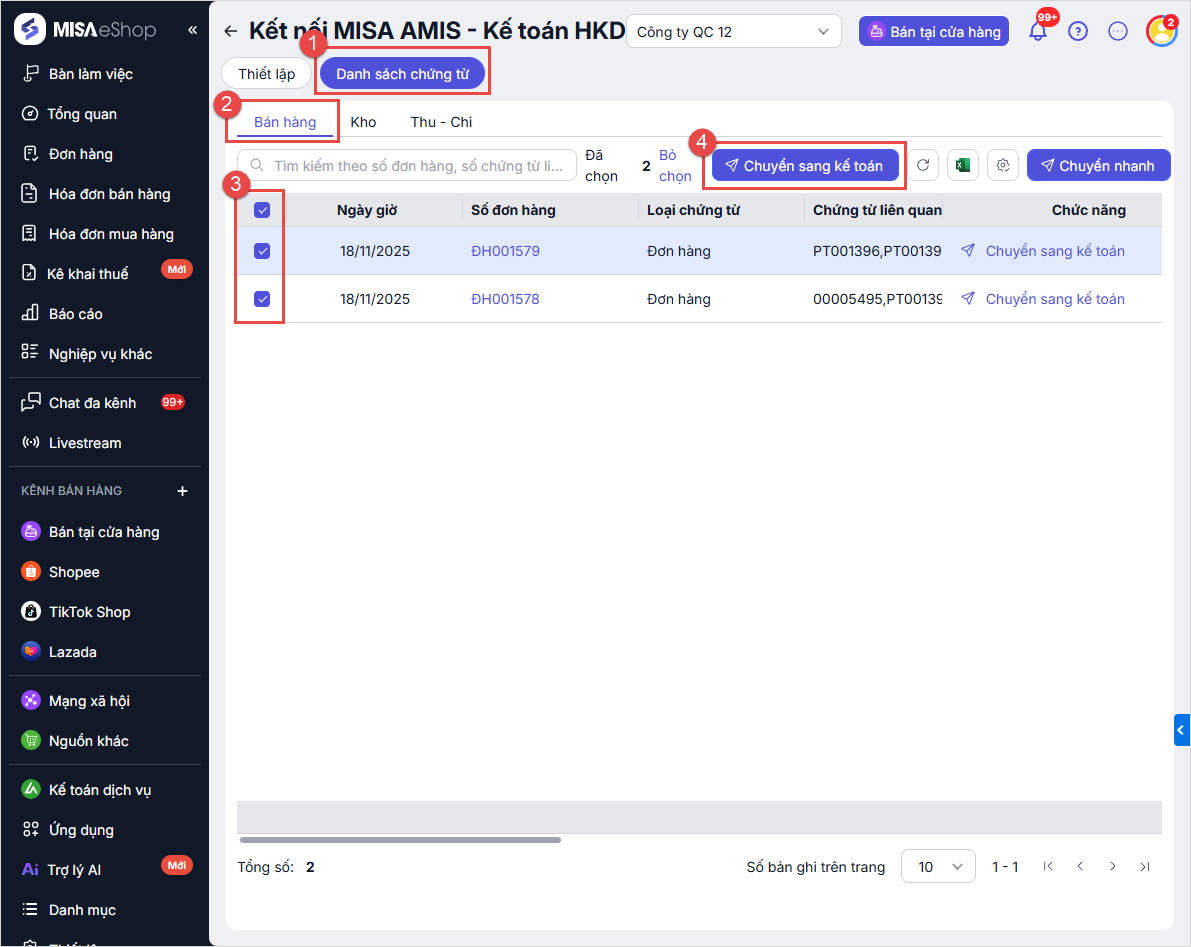The width and height of the screenshot is (1191, 947).
Task: Toggle the select-all header checkbox
Action: point(262,210)
